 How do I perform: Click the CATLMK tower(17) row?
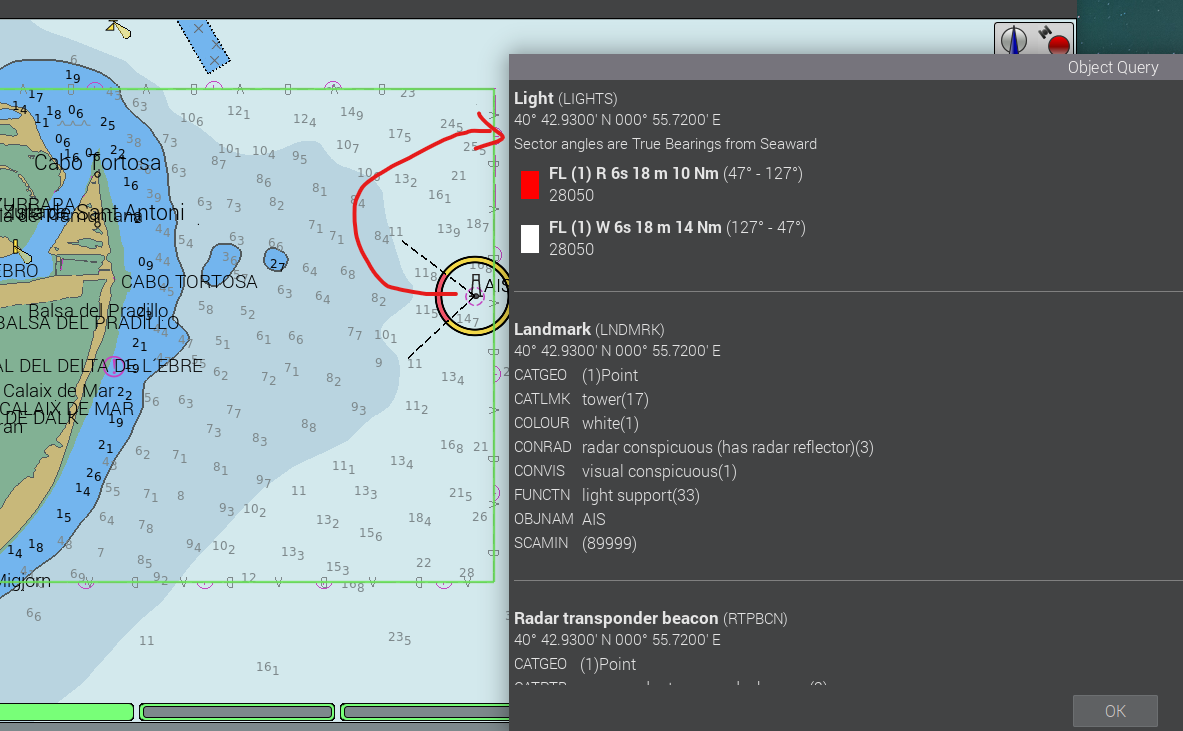tap(581, 399)
